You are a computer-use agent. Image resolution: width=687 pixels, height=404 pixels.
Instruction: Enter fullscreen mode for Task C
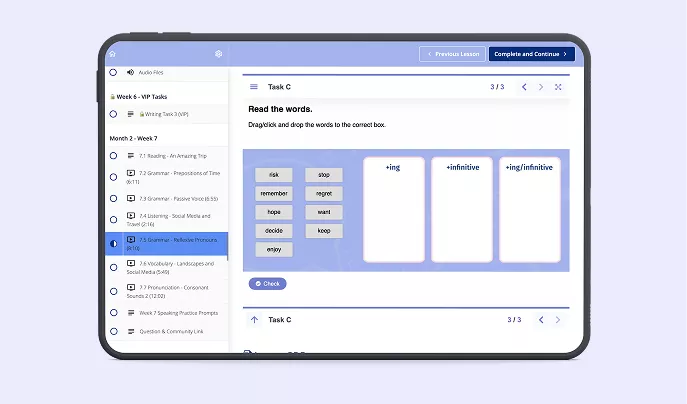tap(558, 87)
